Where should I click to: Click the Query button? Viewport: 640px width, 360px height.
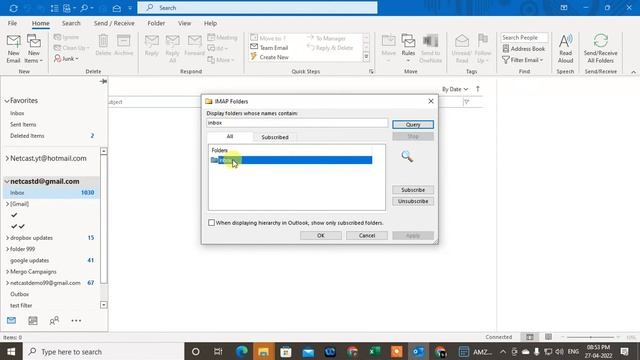(x=413, y=124)
